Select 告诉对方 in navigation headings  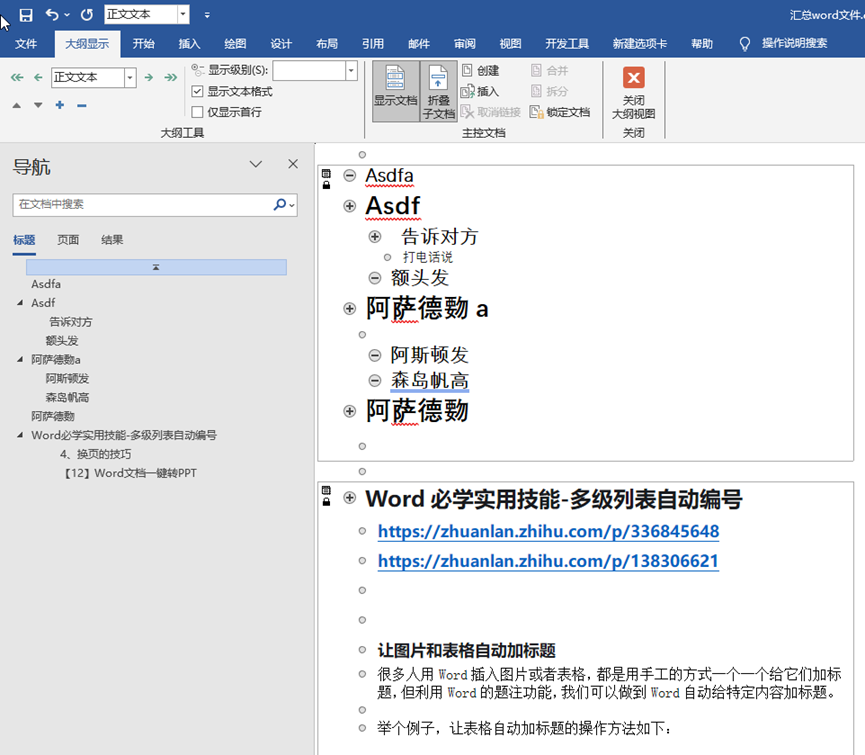[71, 322]
